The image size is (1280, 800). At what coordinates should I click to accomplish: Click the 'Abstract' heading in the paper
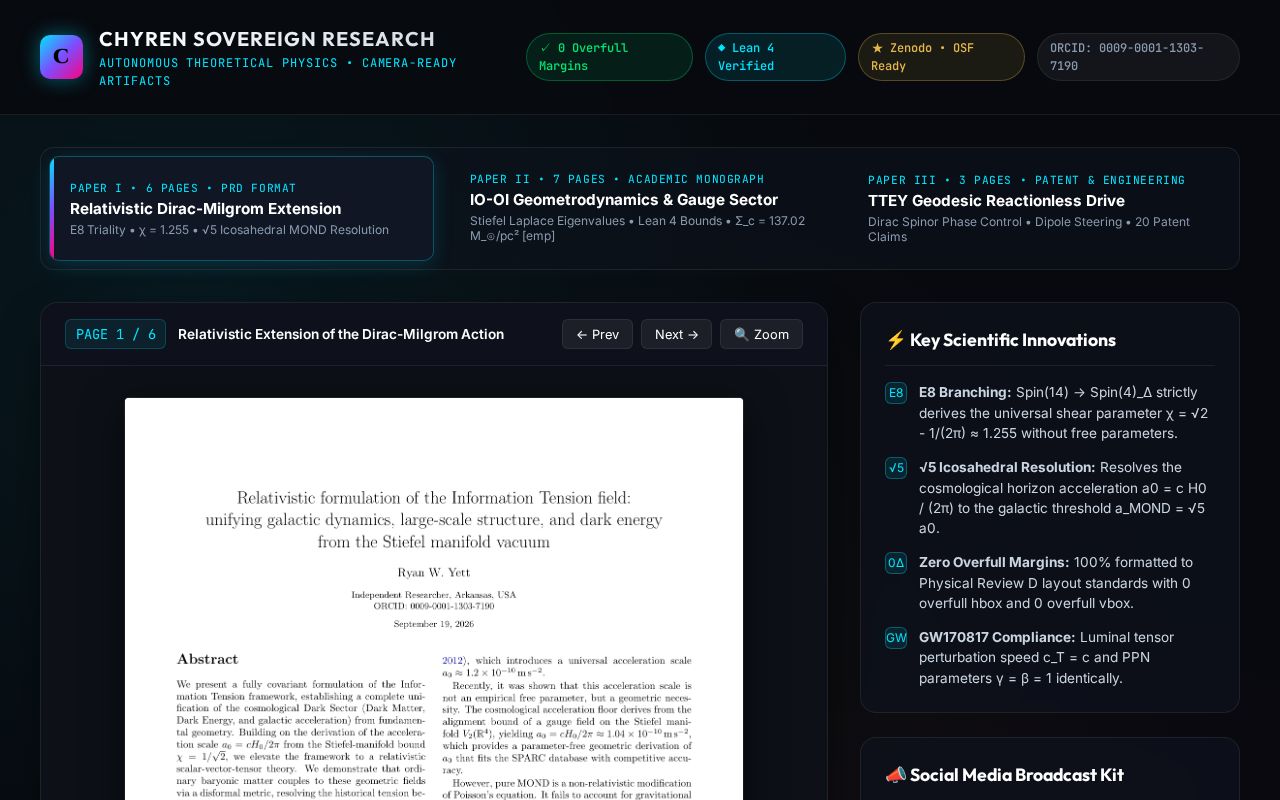[207, 659]
